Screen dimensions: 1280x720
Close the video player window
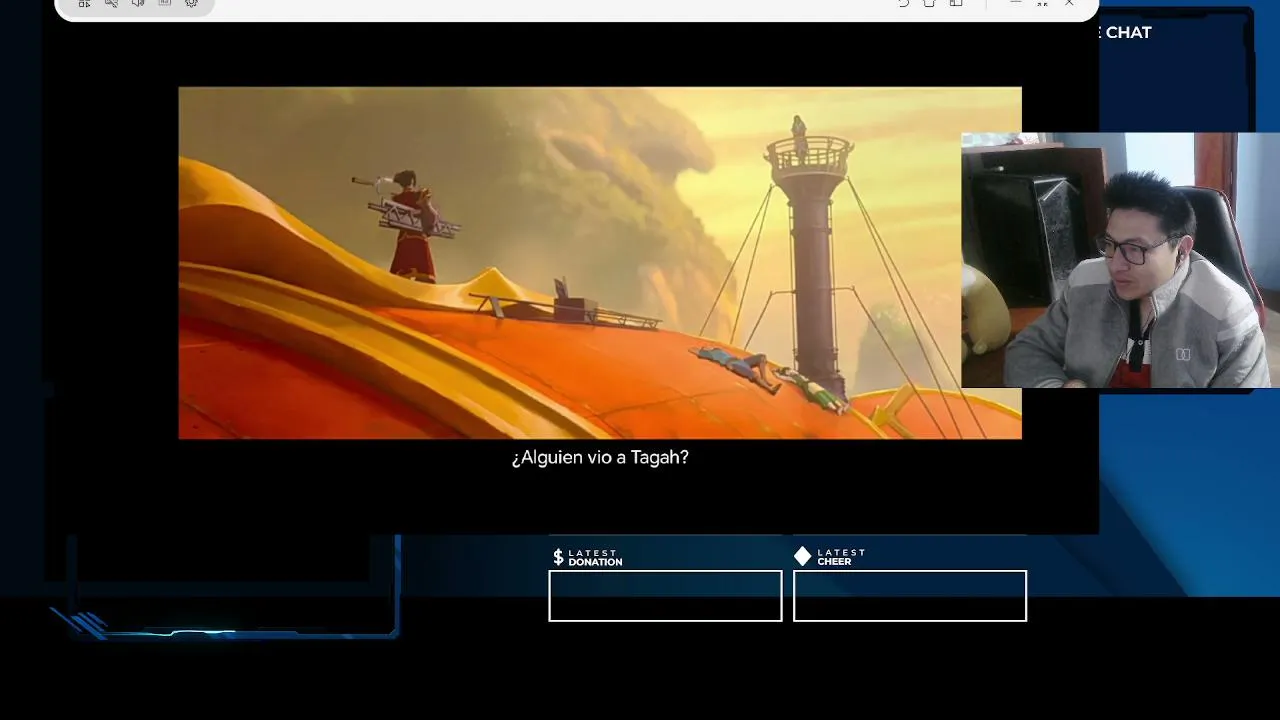point(1069,3)
